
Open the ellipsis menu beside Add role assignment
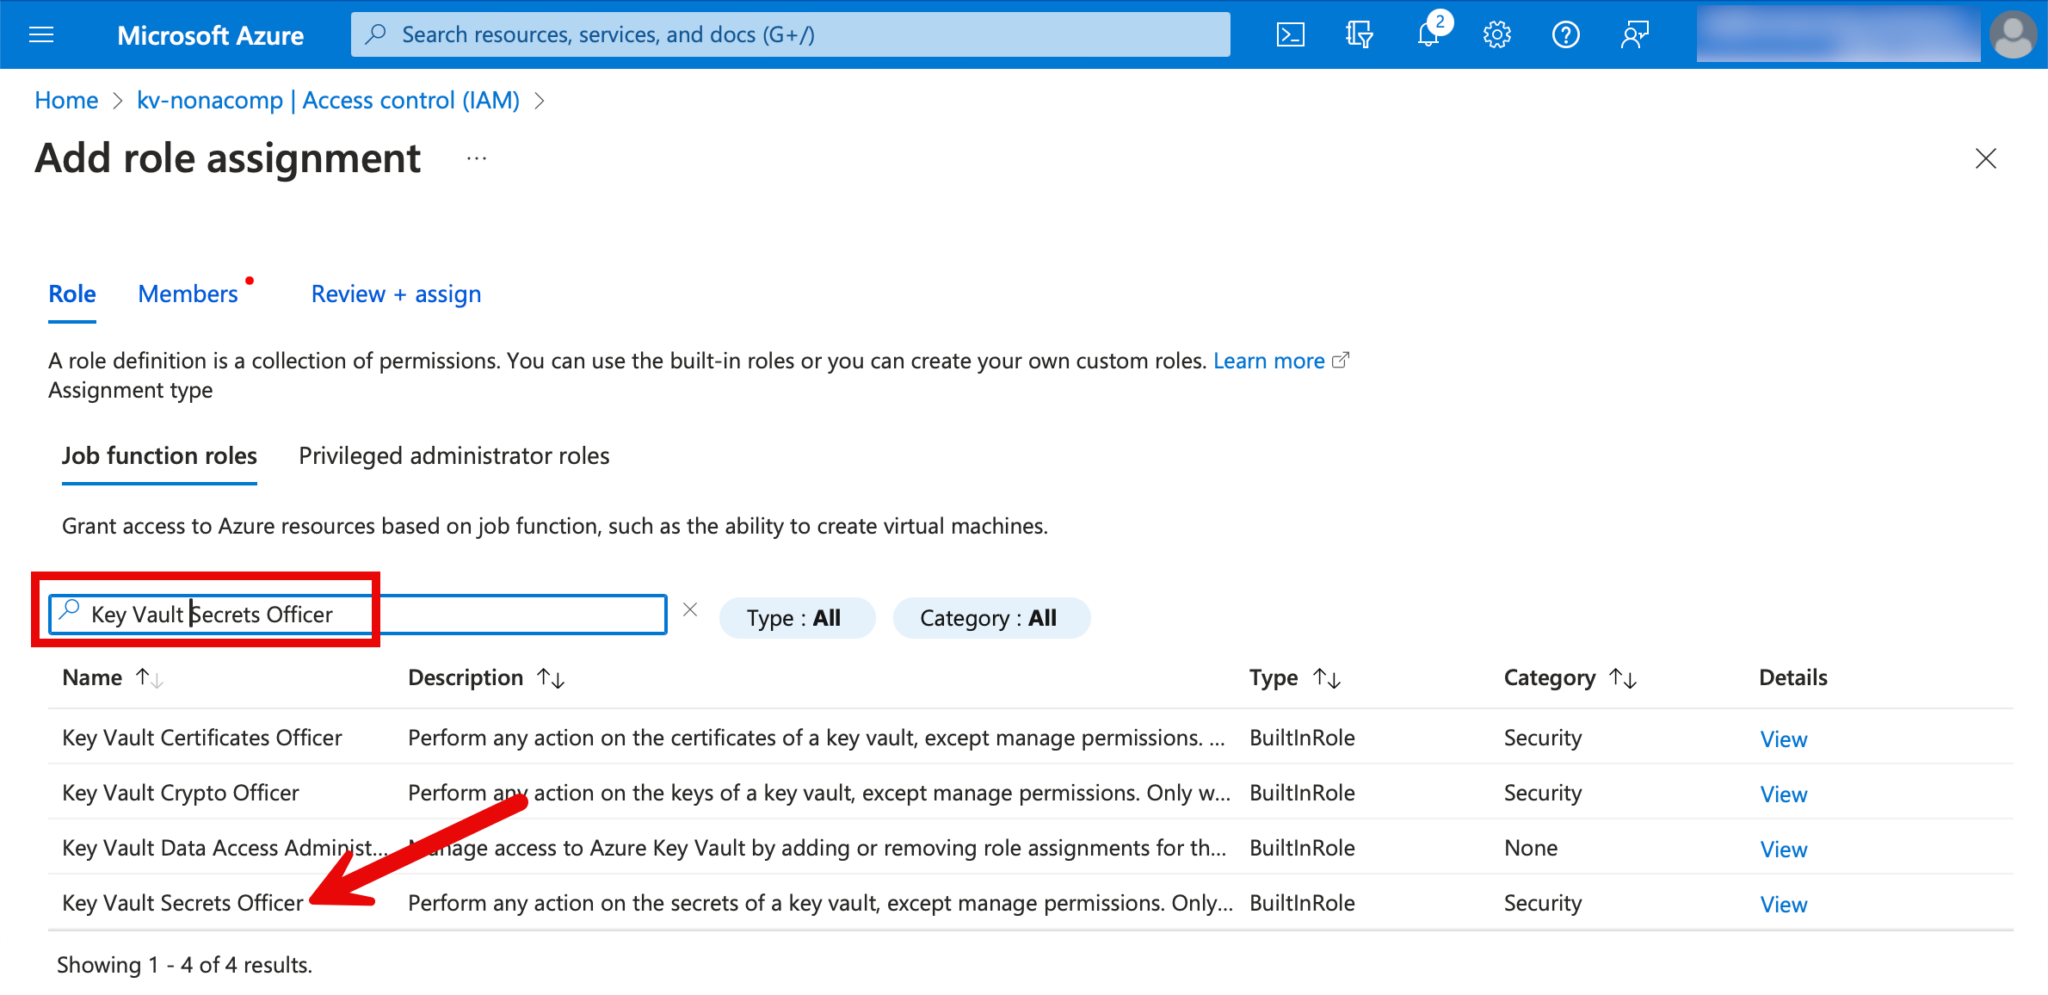(x=476, y=159)
